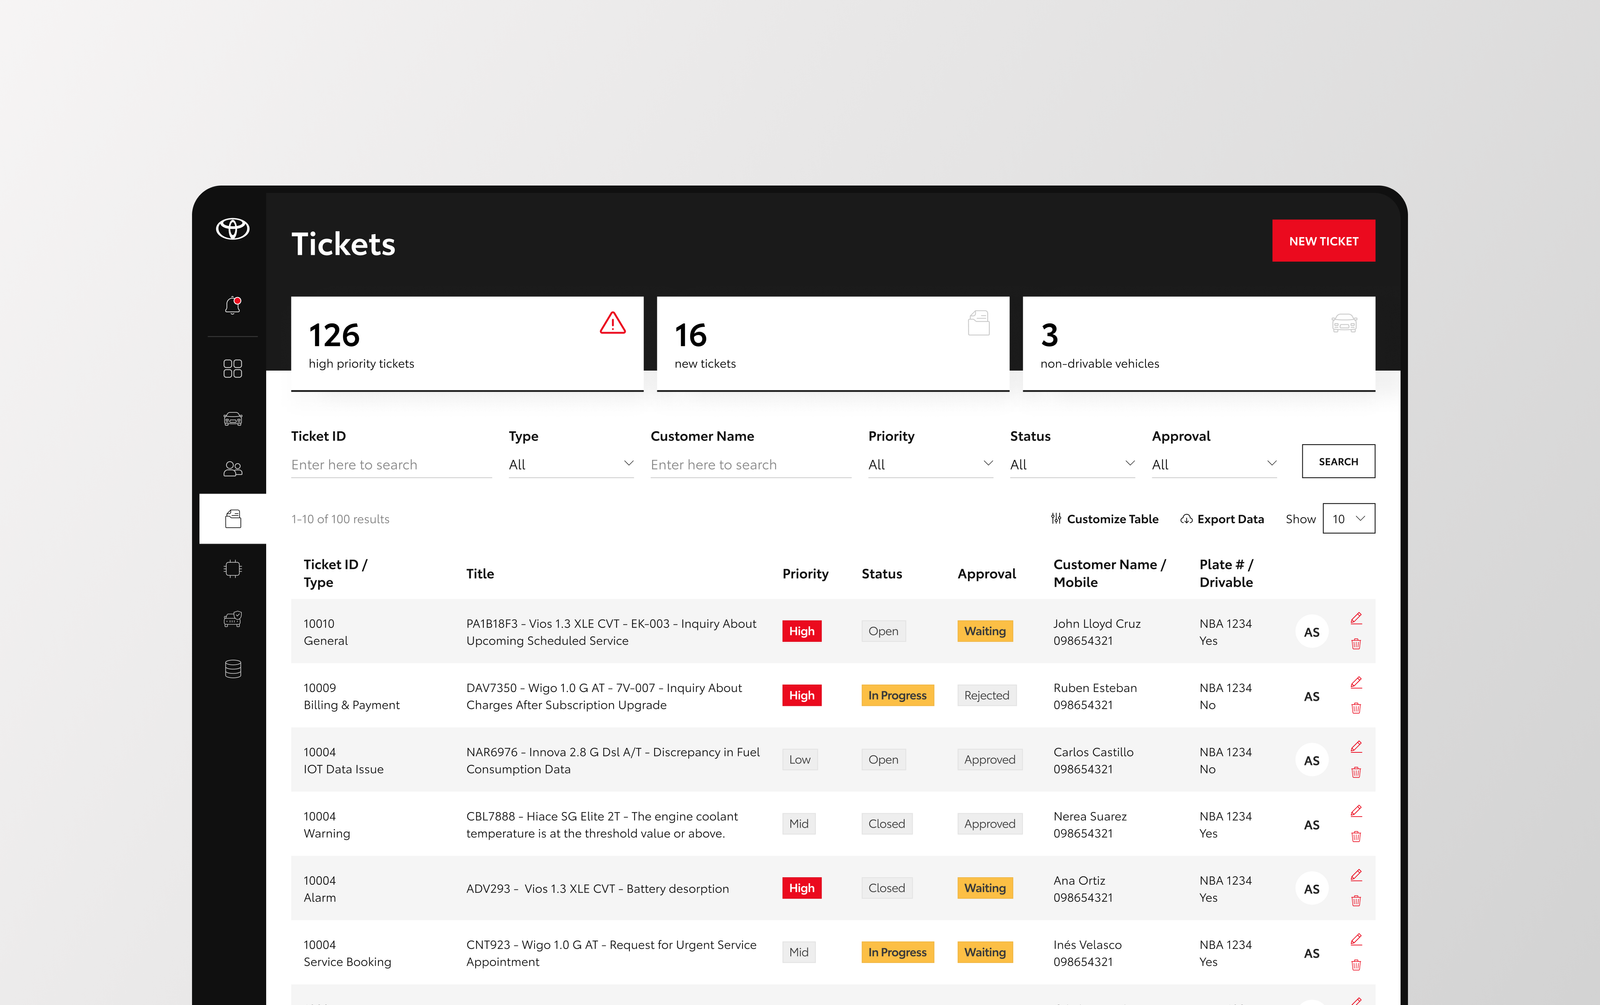The width and height of the screenshot is (1600, 1005).
Task: Click Export Data link
Action: pyautogui.click(x=1222, y=519)
